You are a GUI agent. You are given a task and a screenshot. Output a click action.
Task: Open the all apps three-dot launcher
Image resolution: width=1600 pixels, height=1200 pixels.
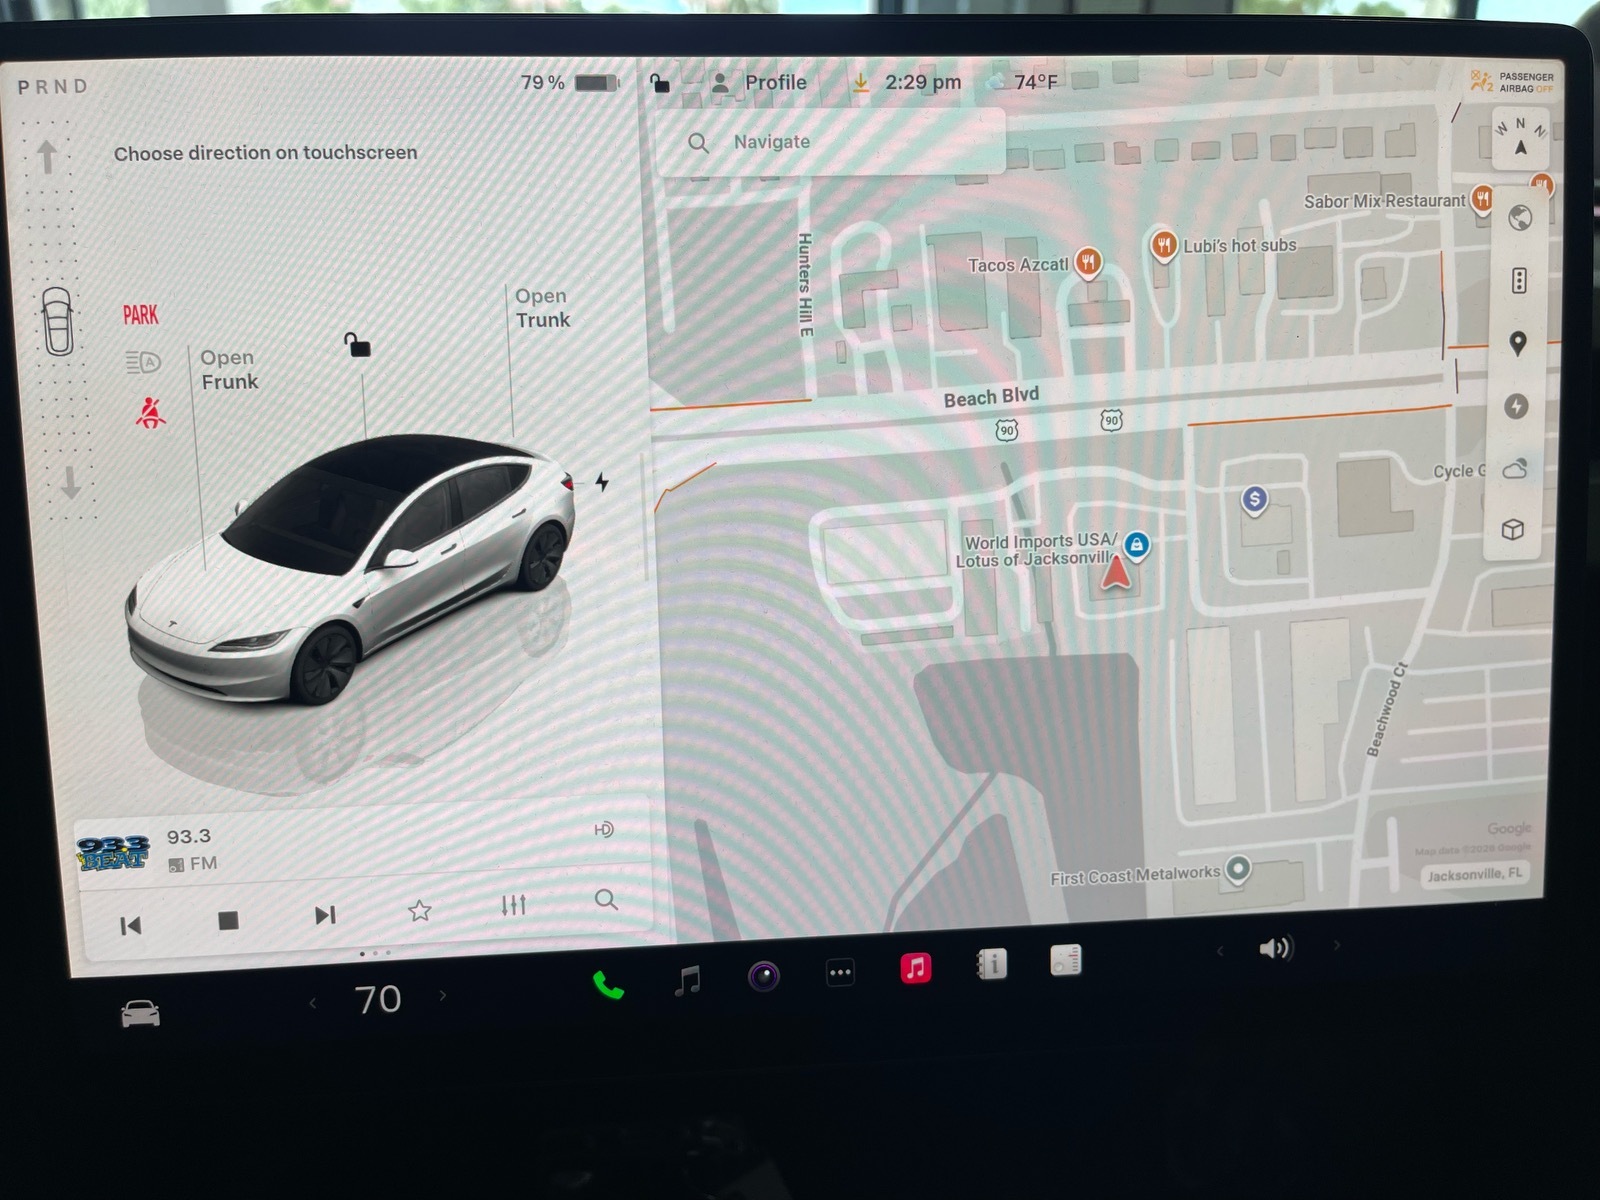(840, 972)
